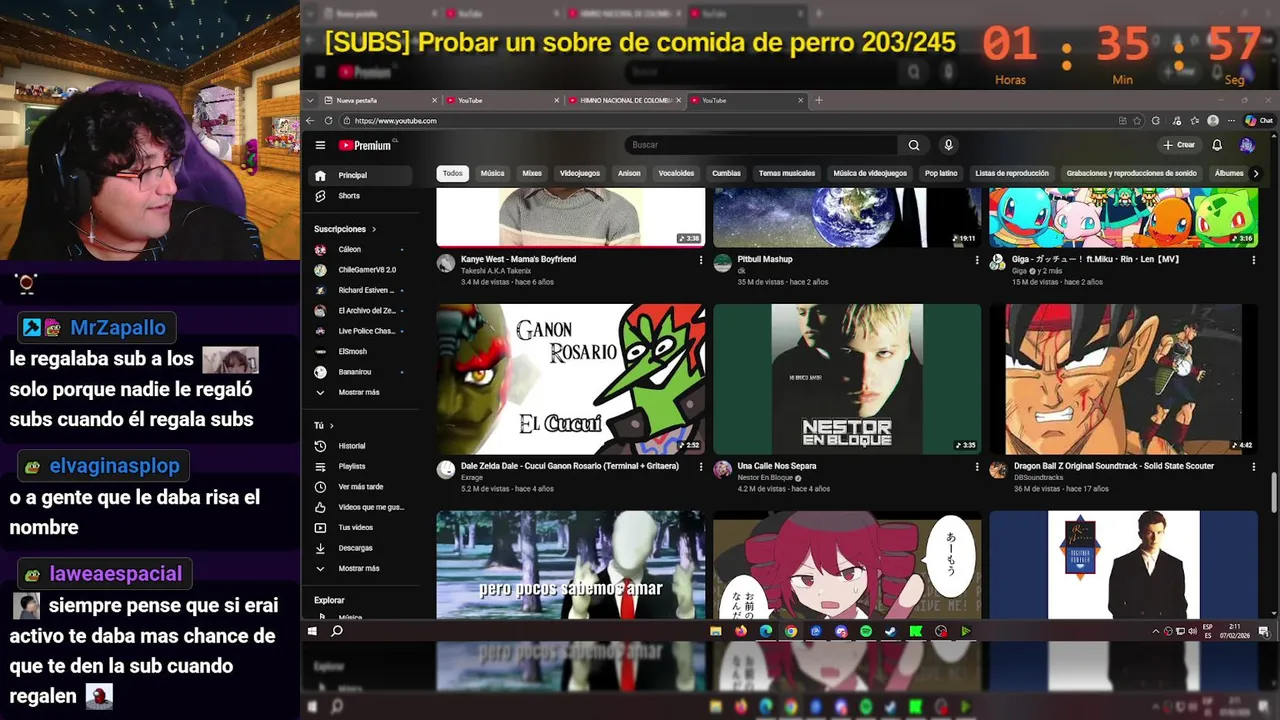
Task: Open the Cáleon subscription channel
Action: click(x=359, y=249)
